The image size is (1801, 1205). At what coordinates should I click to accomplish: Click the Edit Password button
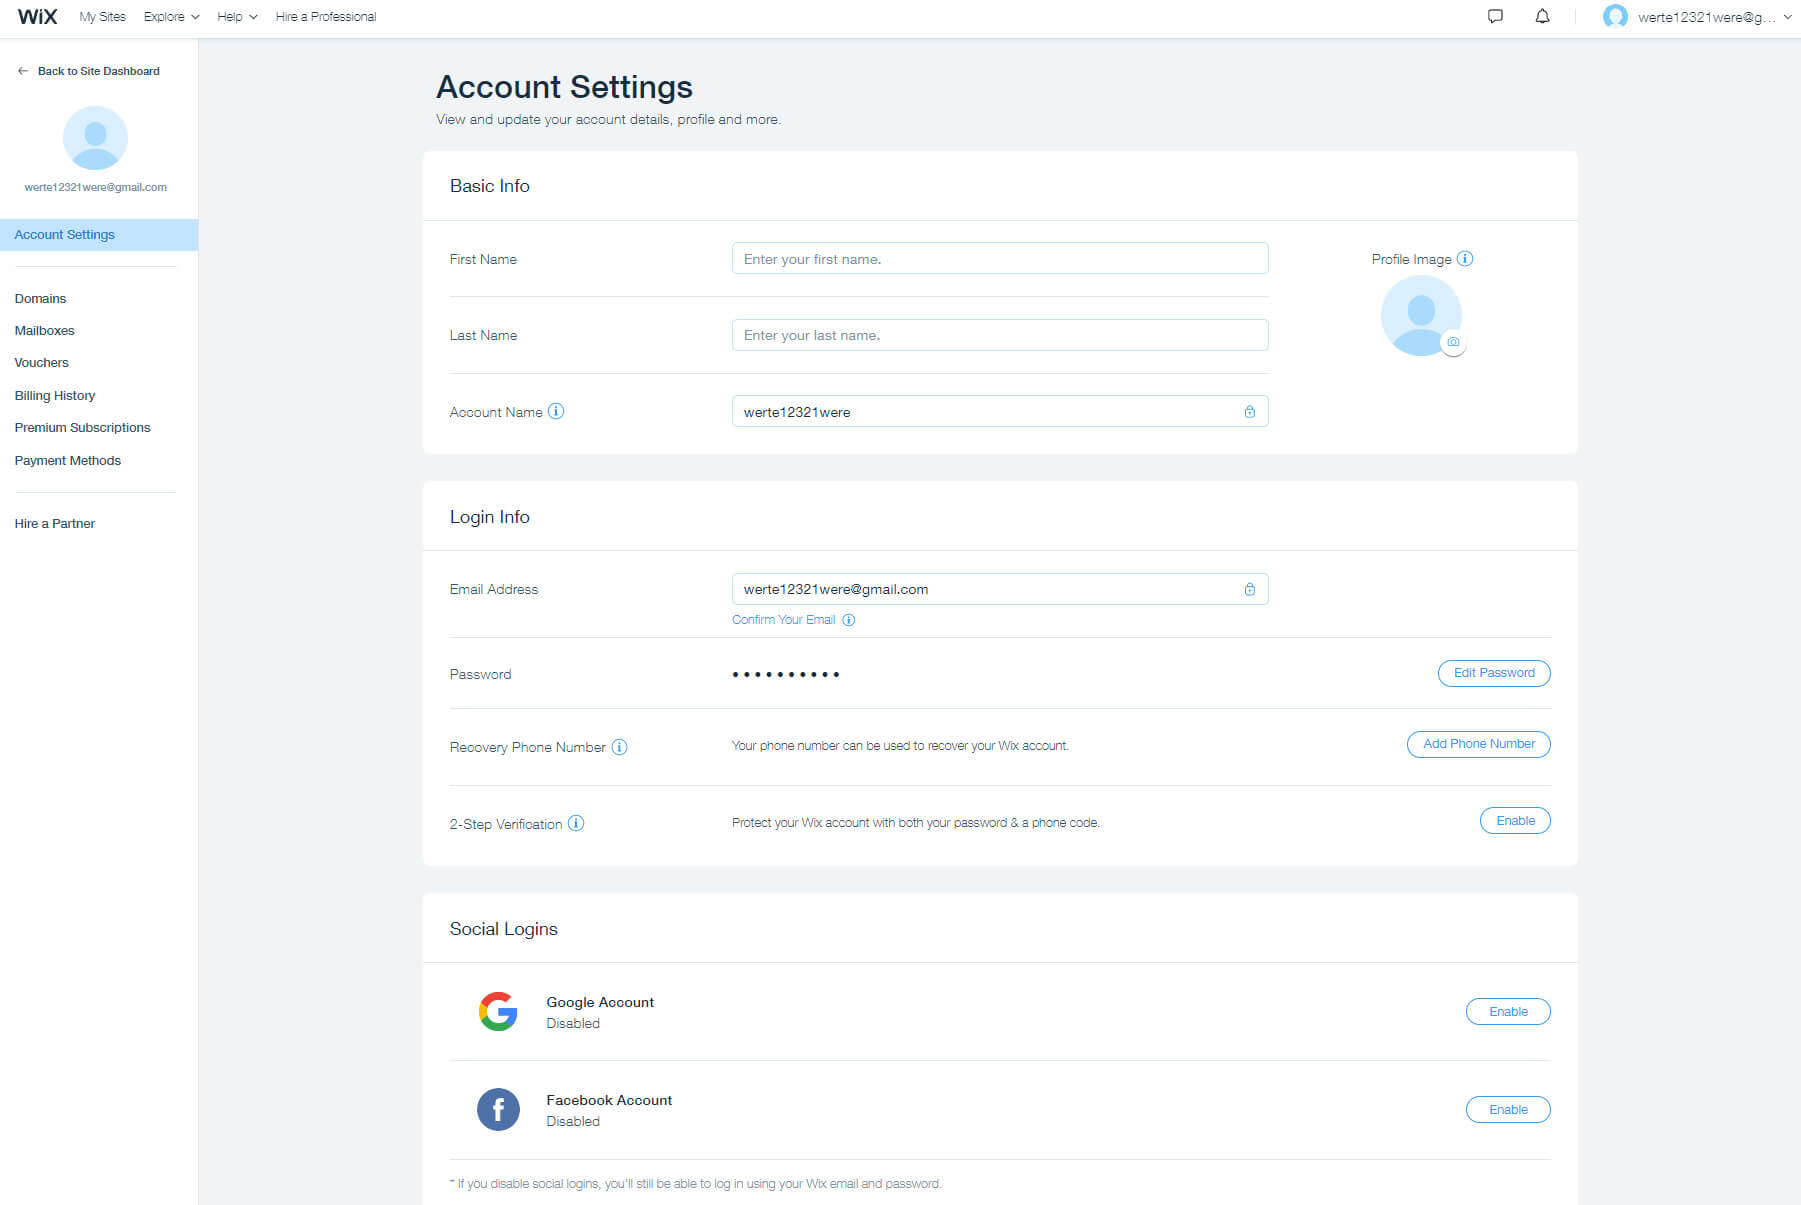(1493, 673)
